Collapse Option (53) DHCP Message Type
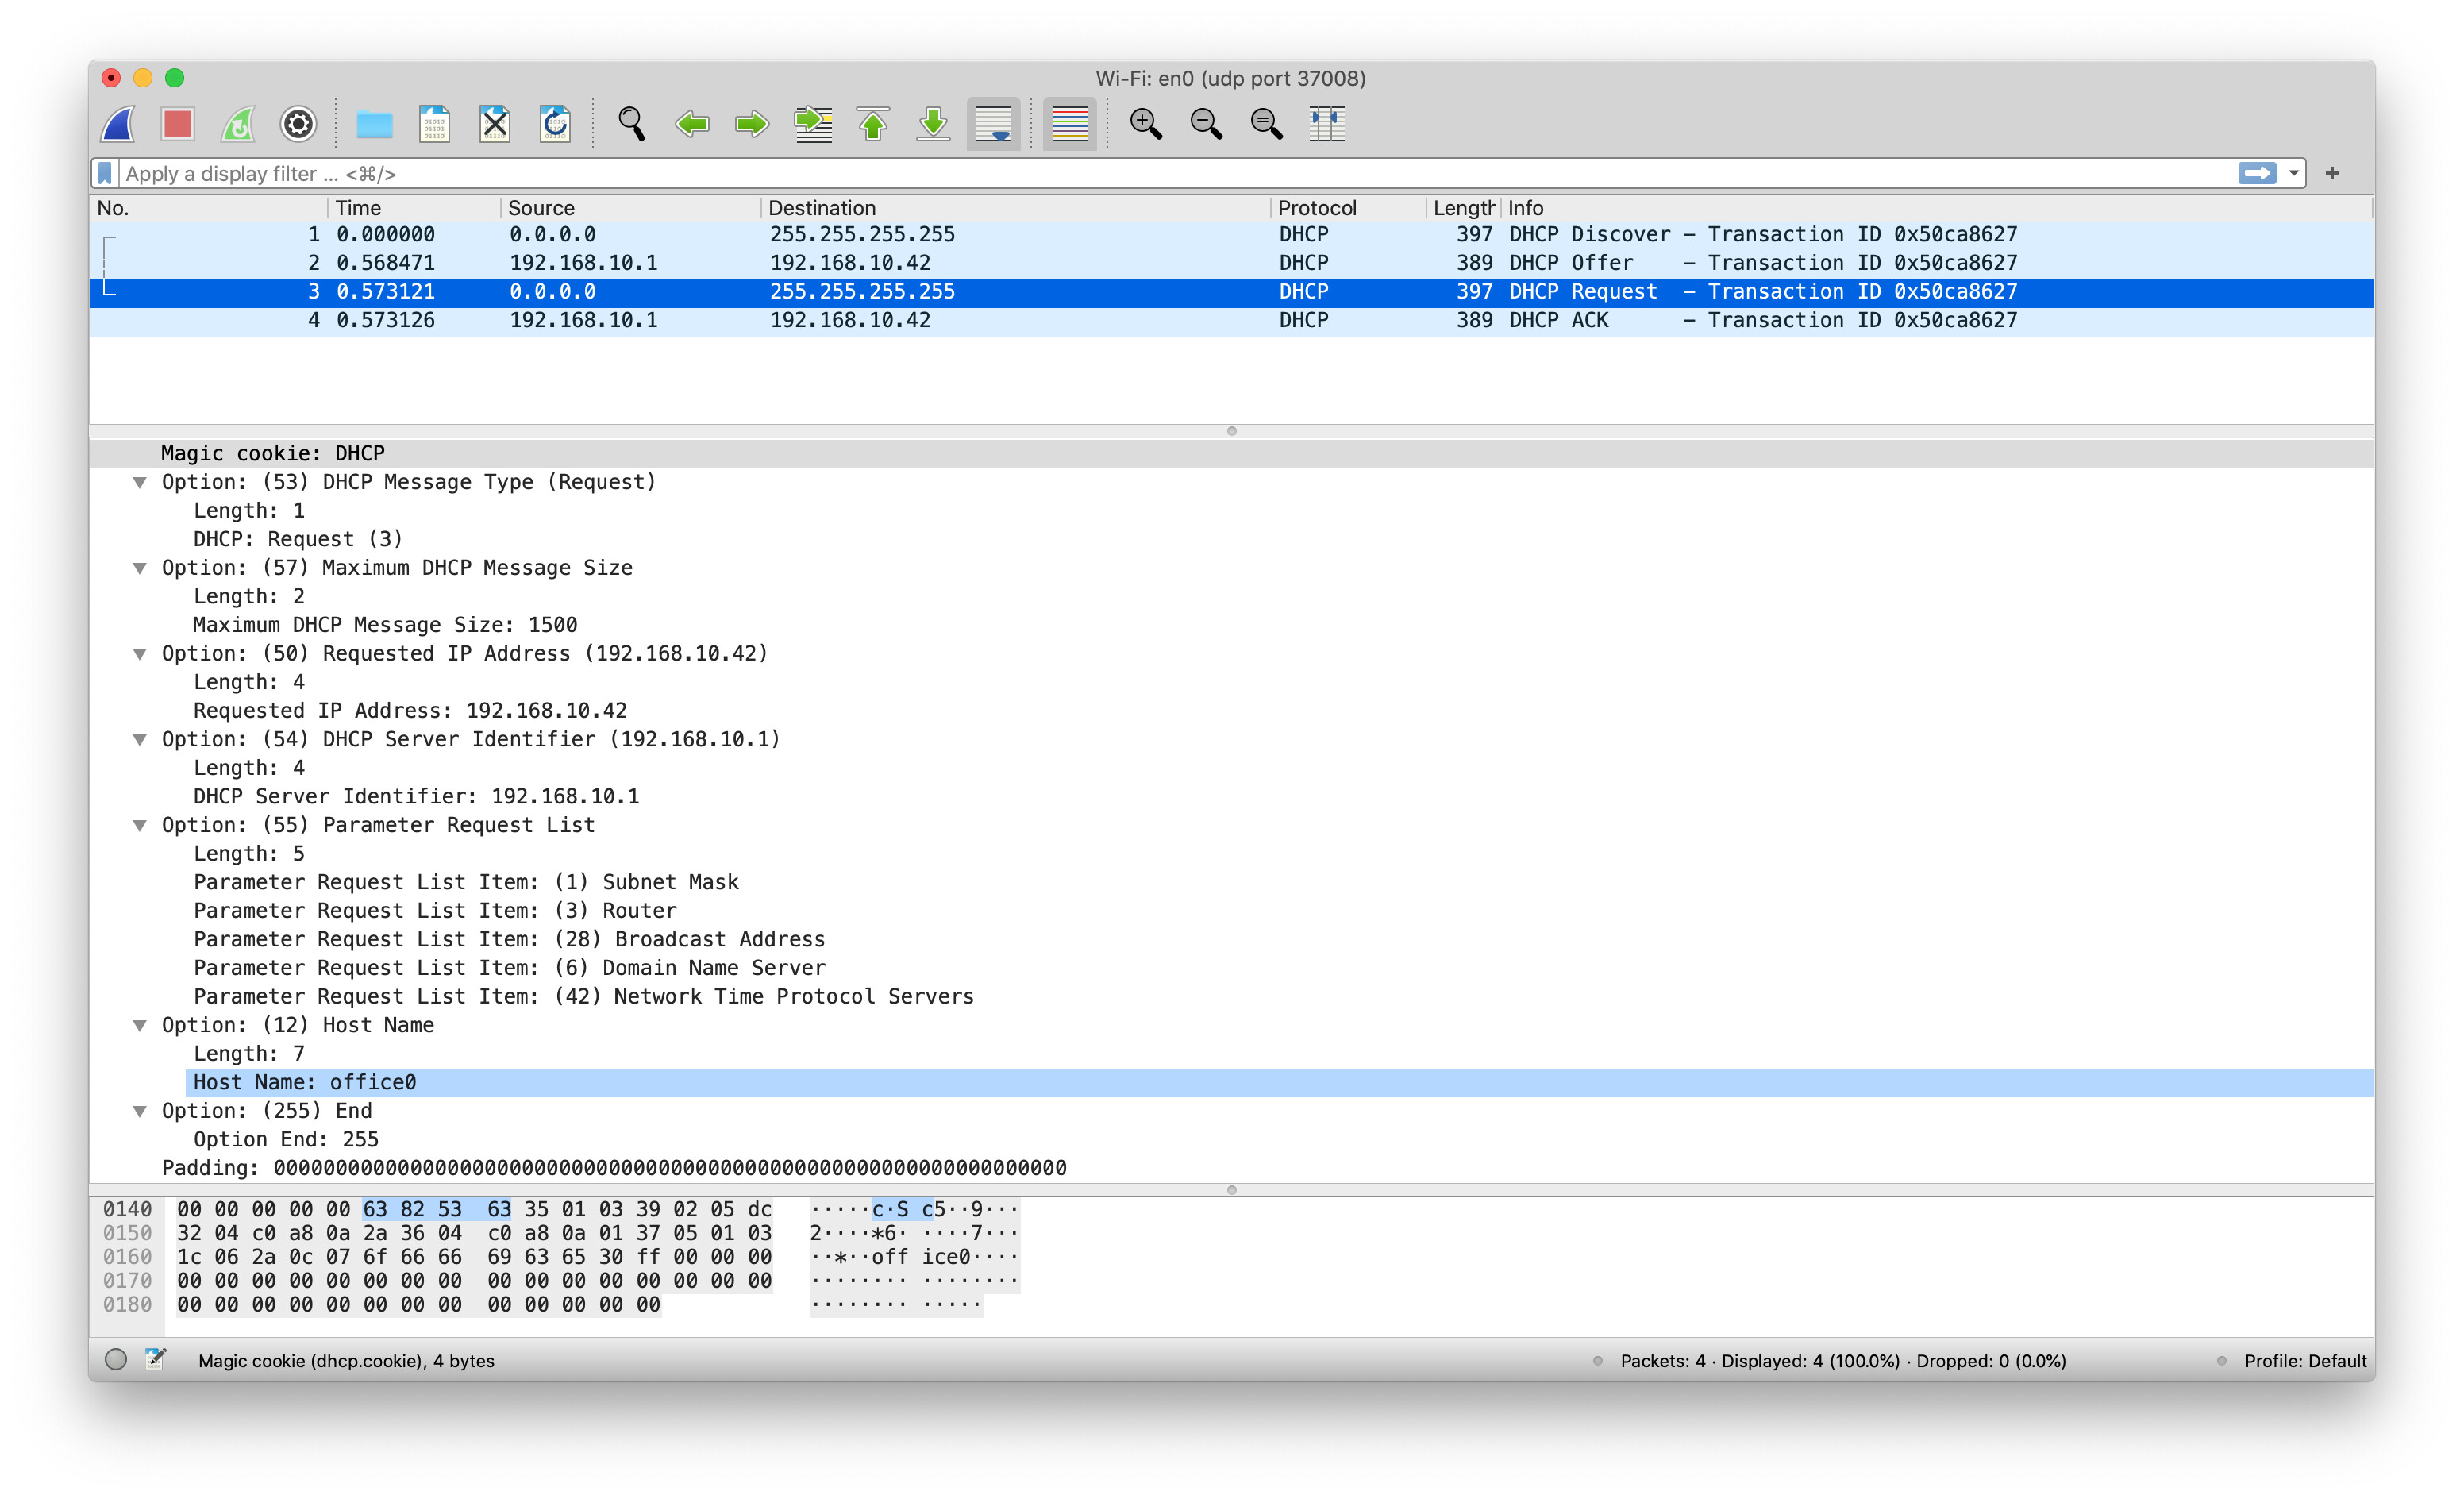Viewport: 2464px width, 1499px height. tap(140, 482)
